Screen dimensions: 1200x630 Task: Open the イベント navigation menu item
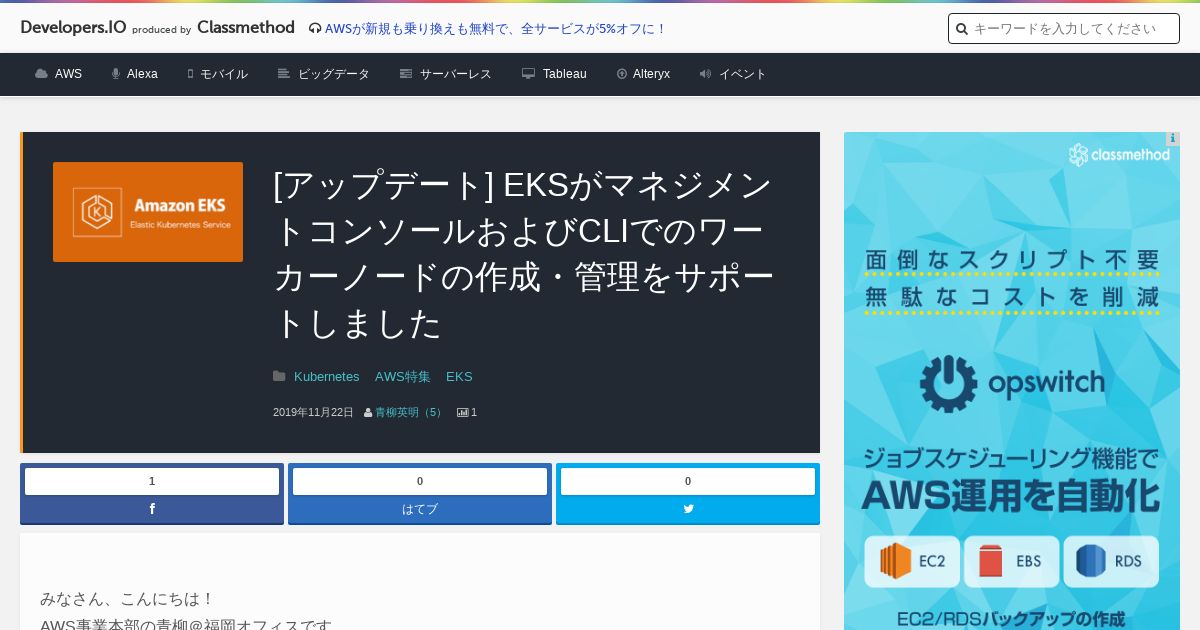(x=743, y=74)
